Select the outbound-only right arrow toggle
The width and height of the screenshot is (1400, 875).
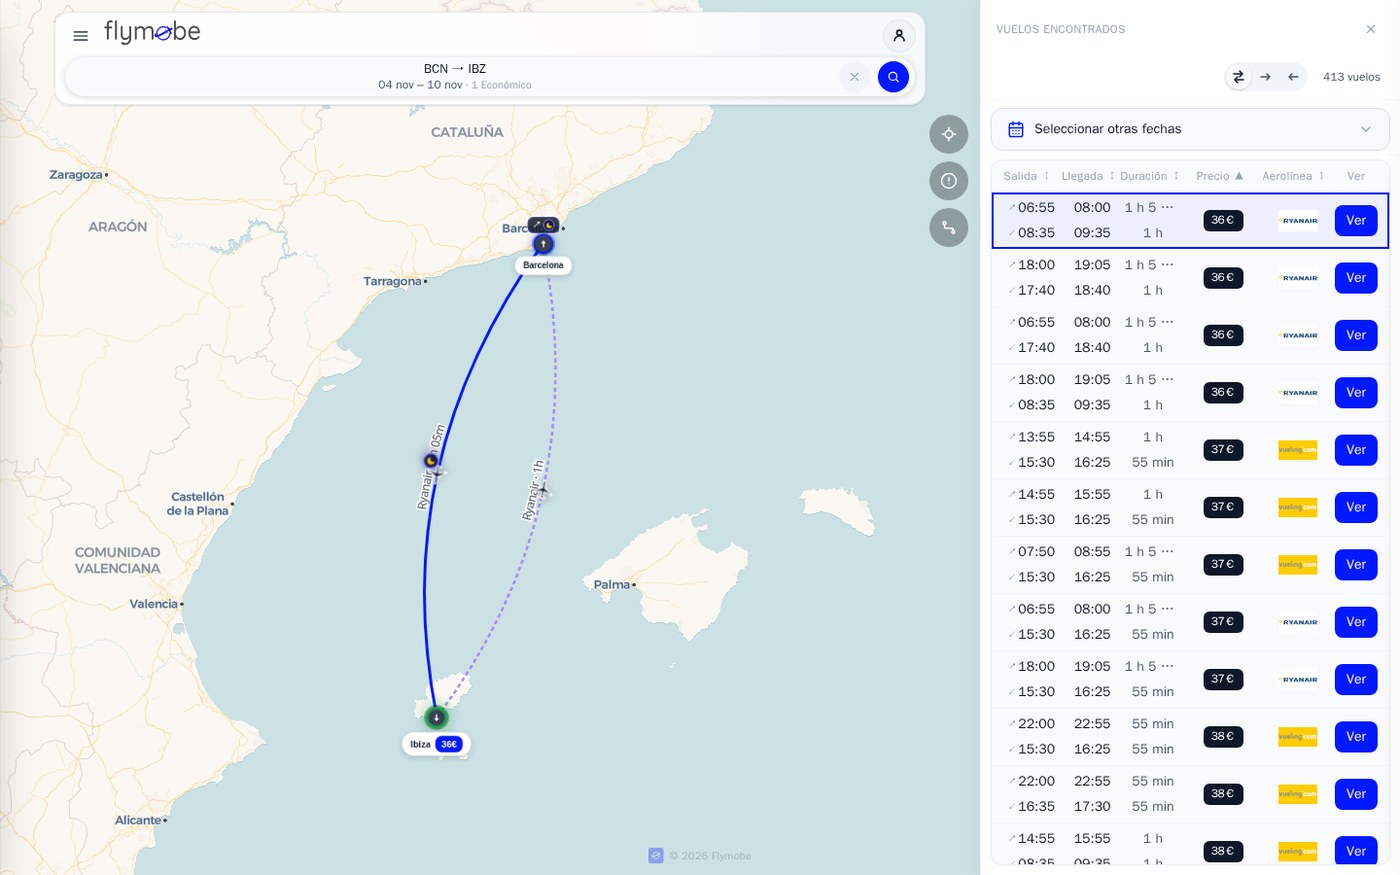tap(1265, 77)
